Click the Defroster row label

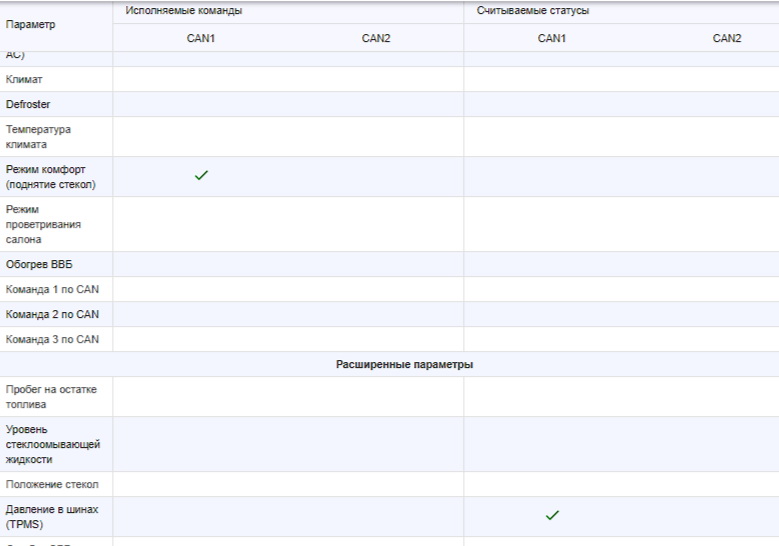28,104
